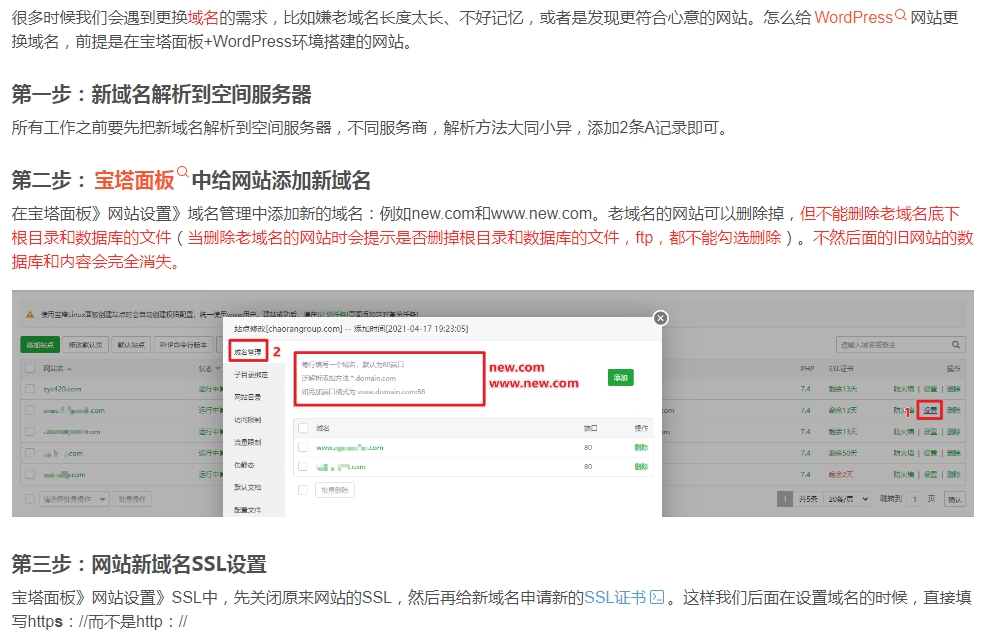Click the 跳转到 page number field
This screenshot has height=637, width=988.
pos(914,499)
